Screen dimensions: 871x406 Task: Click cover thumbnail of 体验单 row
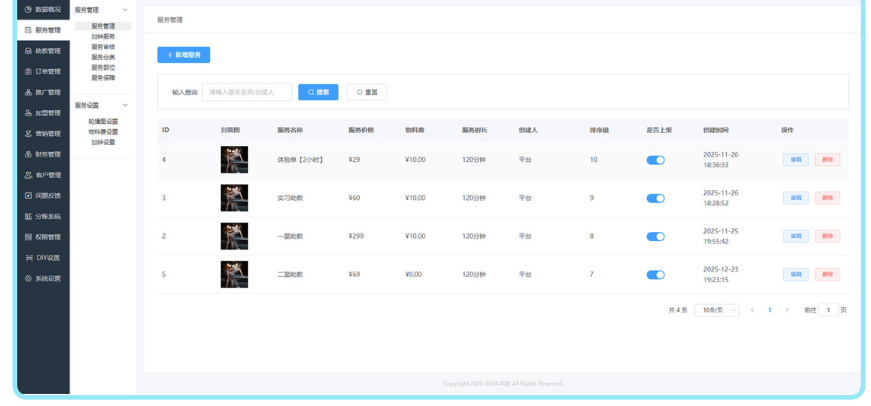point(234,160)
